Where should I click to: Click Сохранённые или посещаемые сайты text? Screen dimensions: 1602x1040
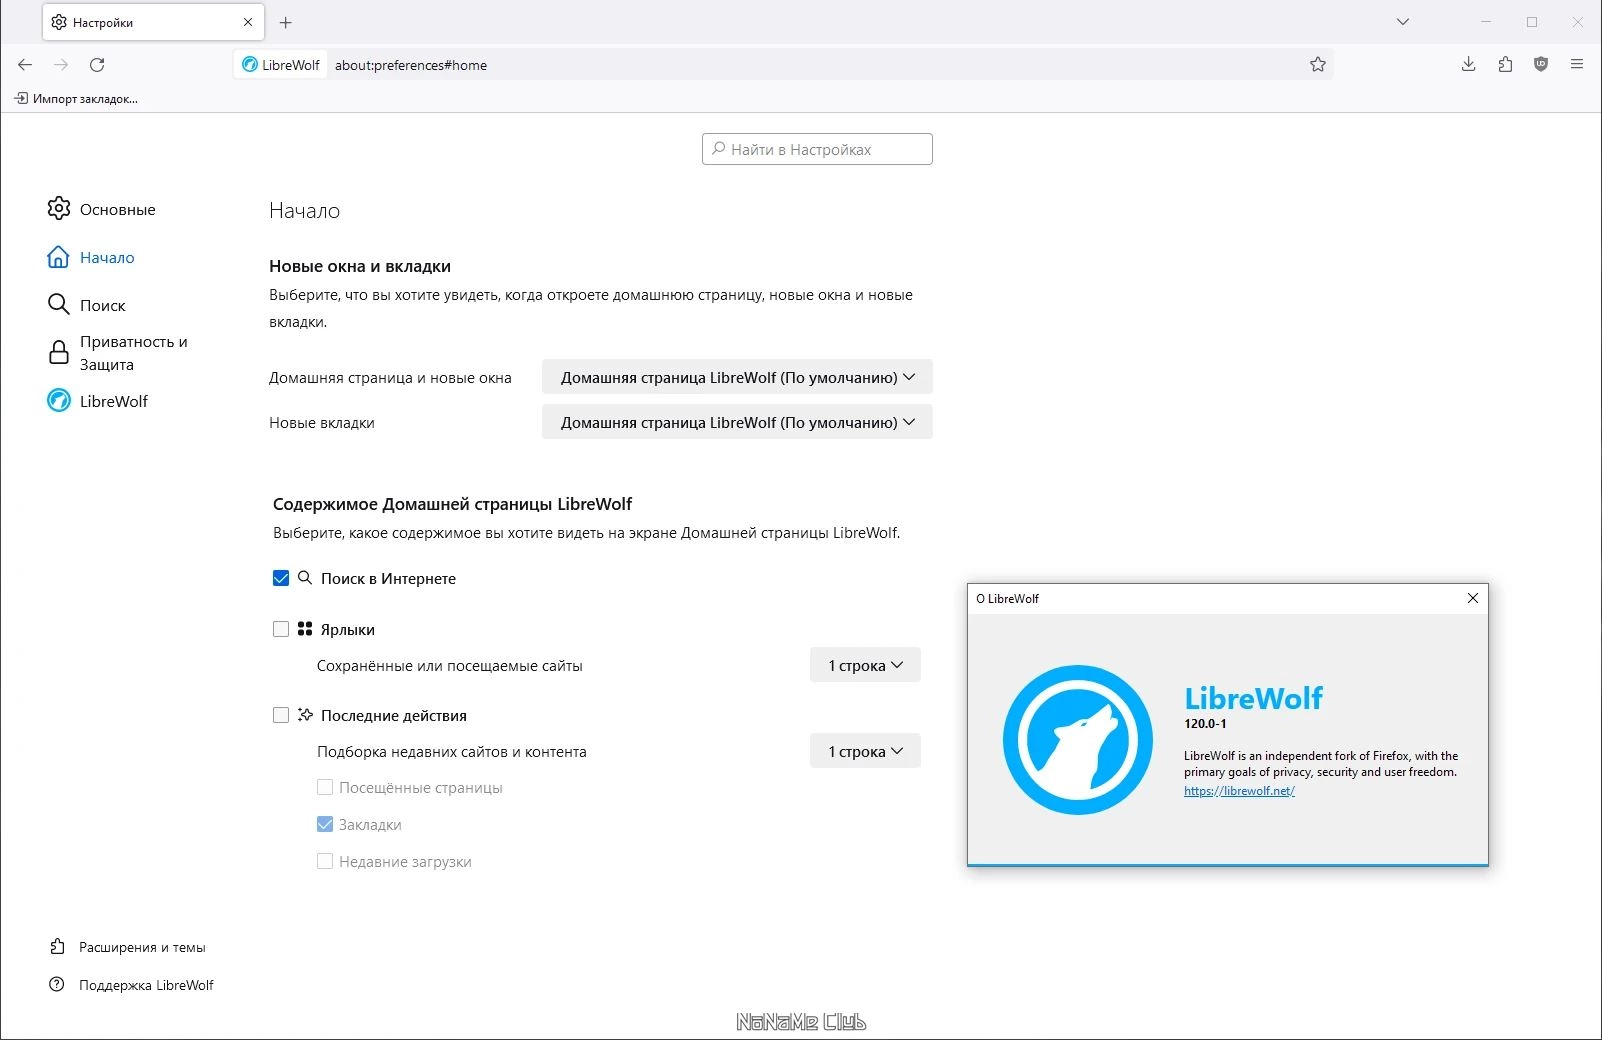pyautogui.click(x=450, y=665)
